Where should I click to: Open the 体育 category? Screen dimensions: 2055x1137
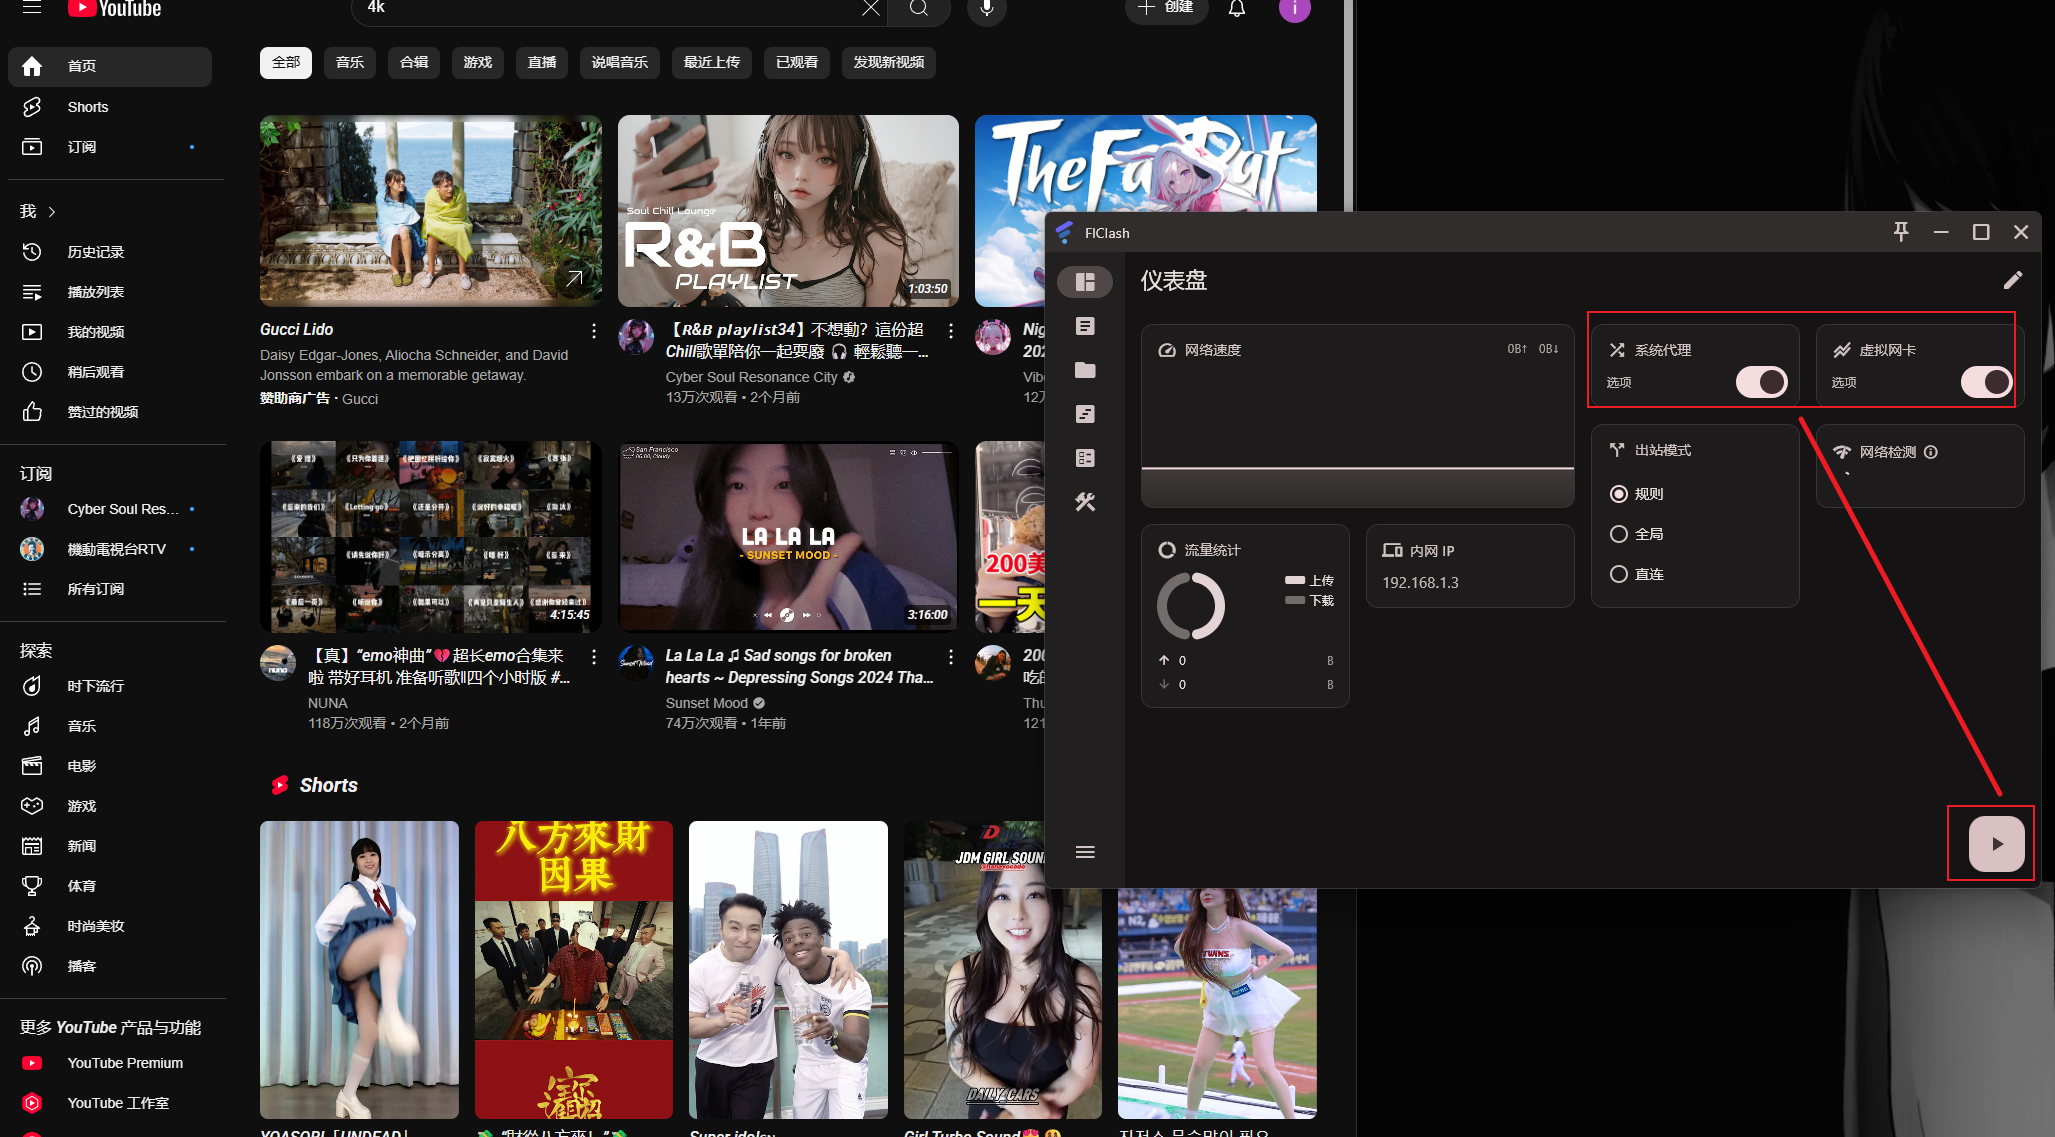coord(110,886)
